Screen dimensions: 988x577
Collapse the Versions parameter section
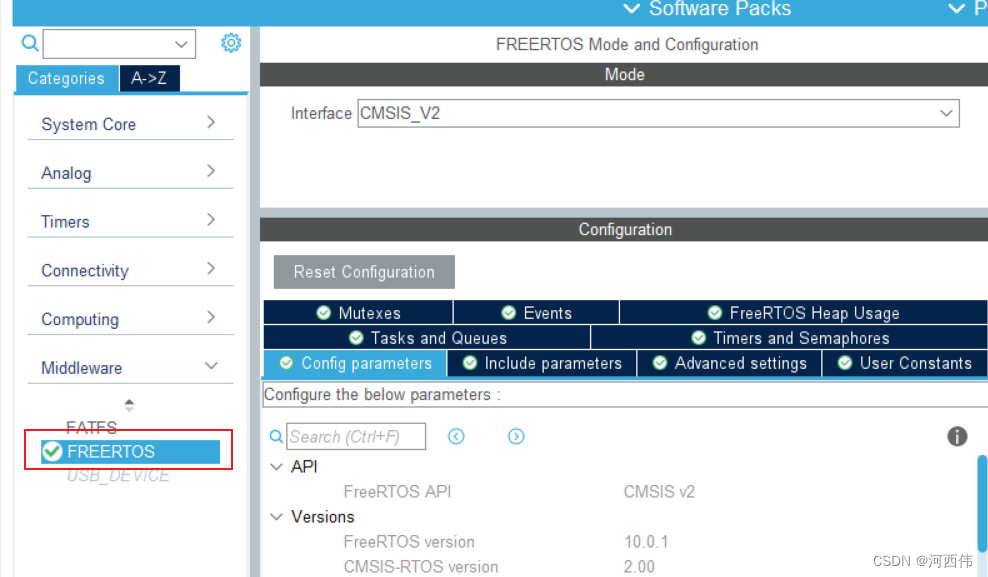pos(277,516)
